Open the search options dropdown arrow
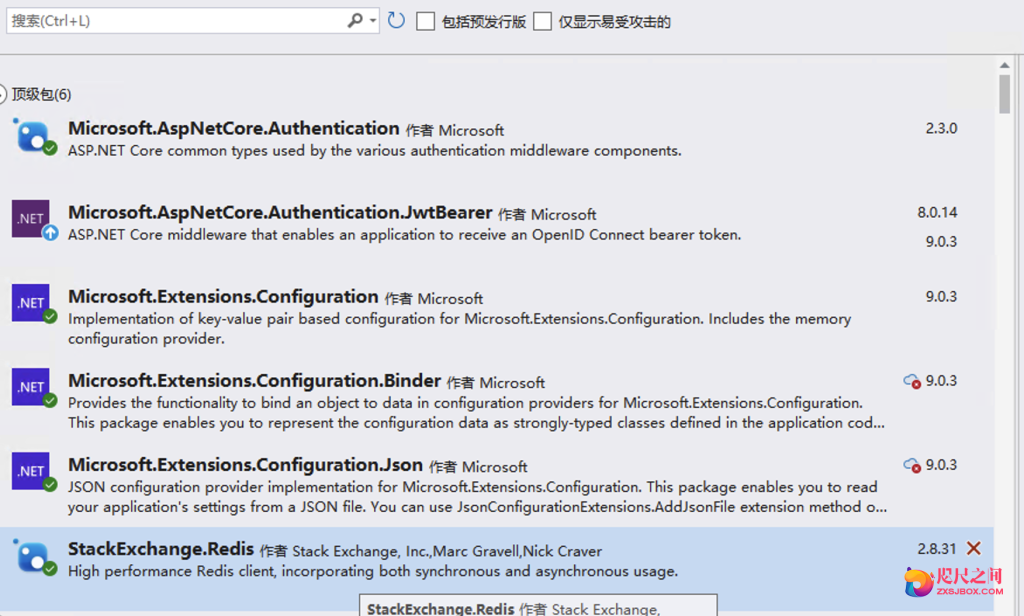The width and height of the screenshot is (1024, 616). coord(373,21)
